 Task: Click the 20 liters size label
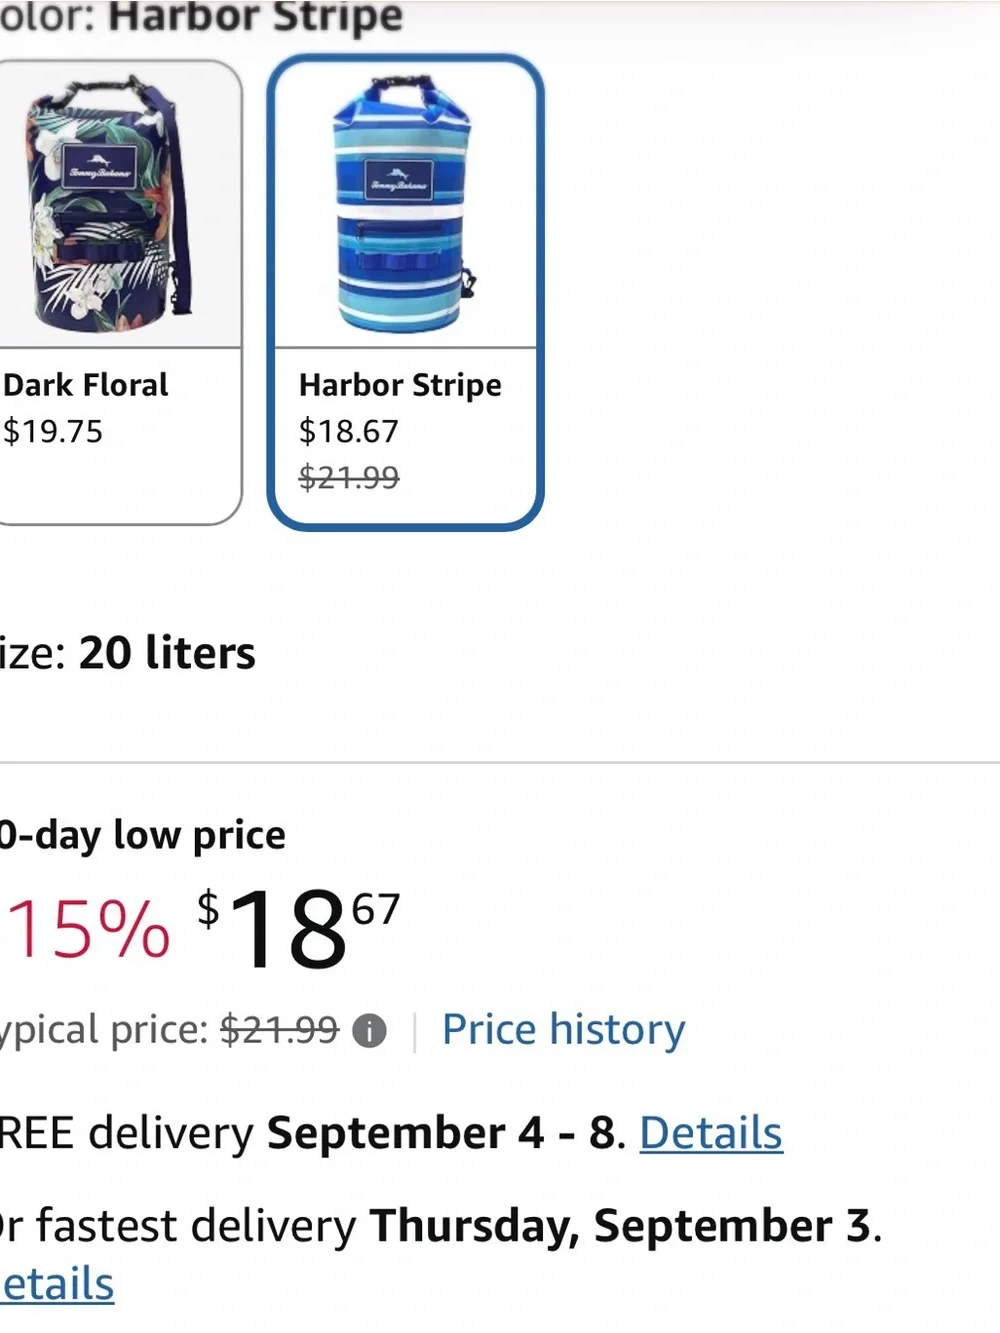[x=167, y=653]
